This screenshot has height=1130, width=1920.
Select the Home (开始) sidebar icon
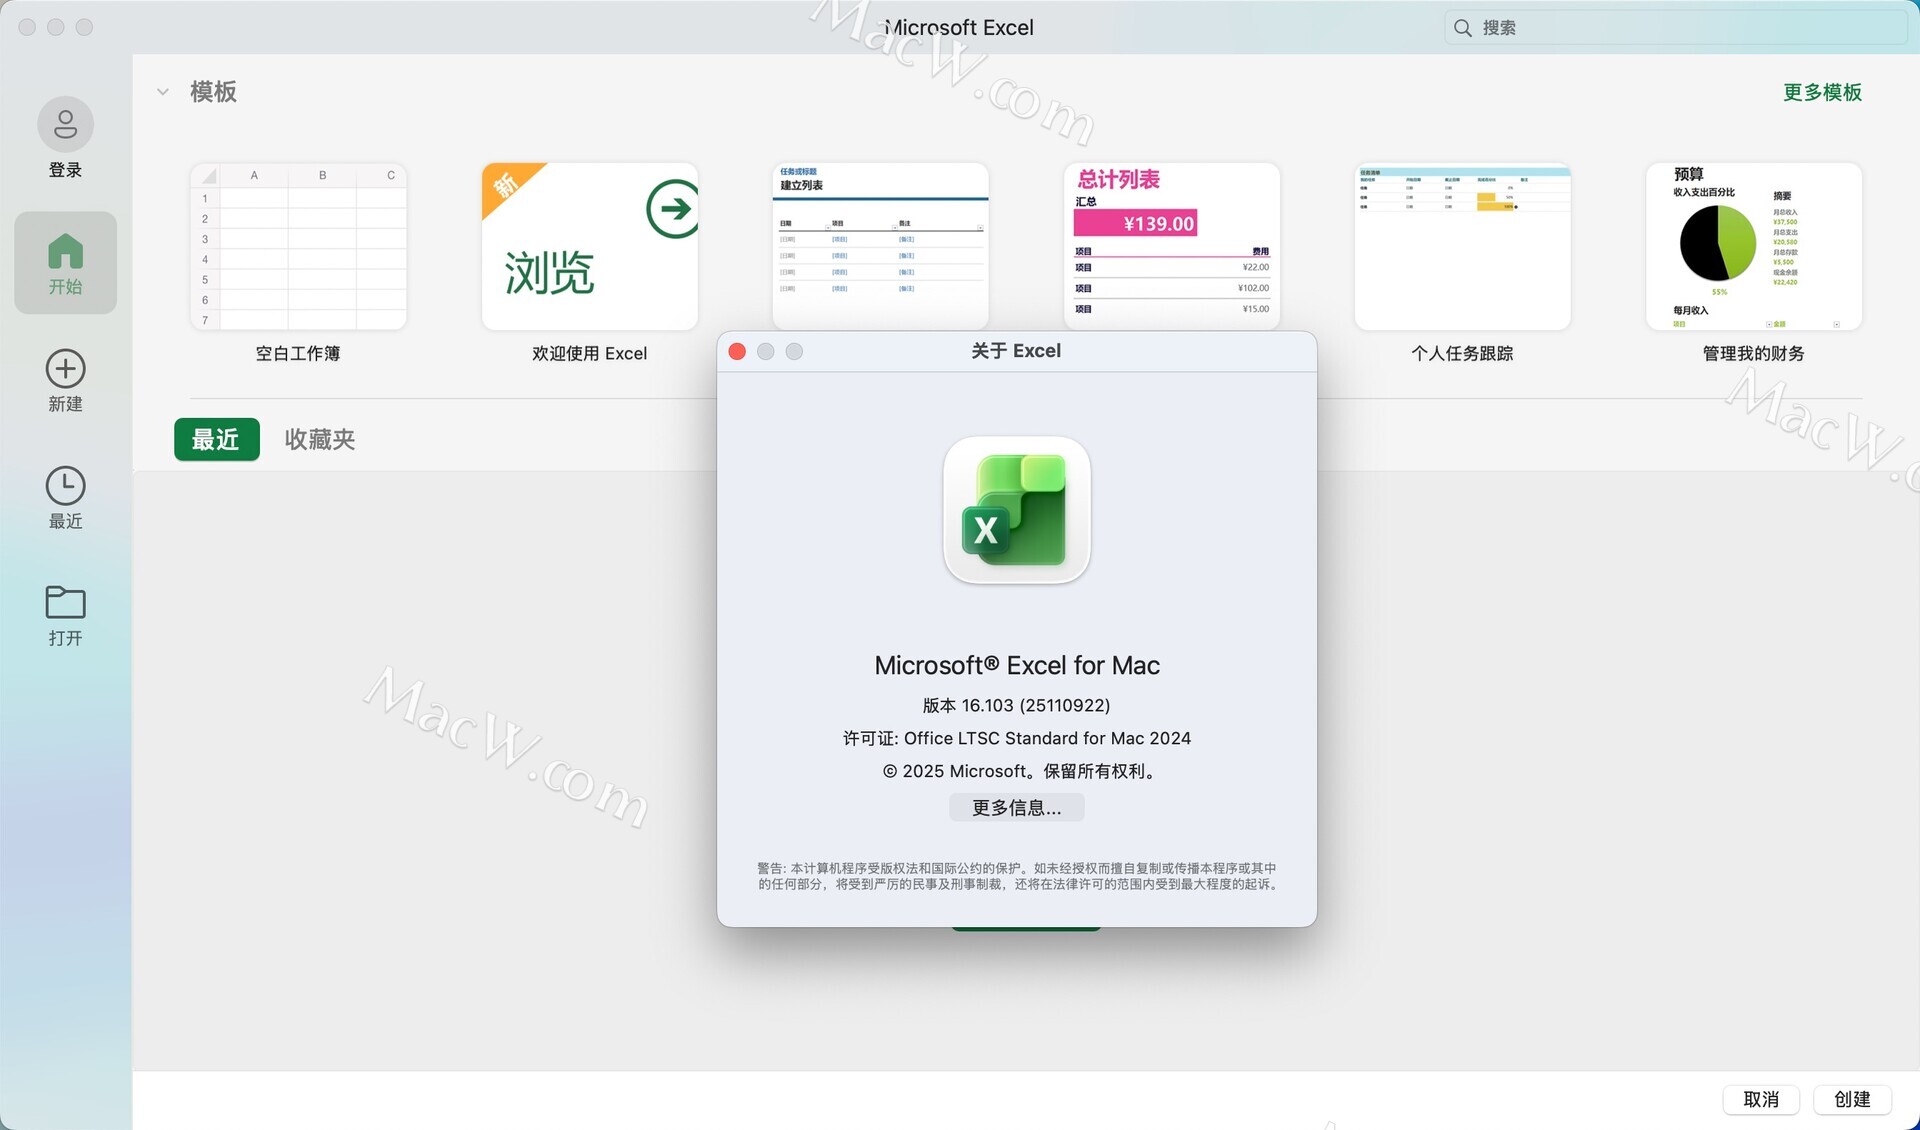click(x=65, y=252)
